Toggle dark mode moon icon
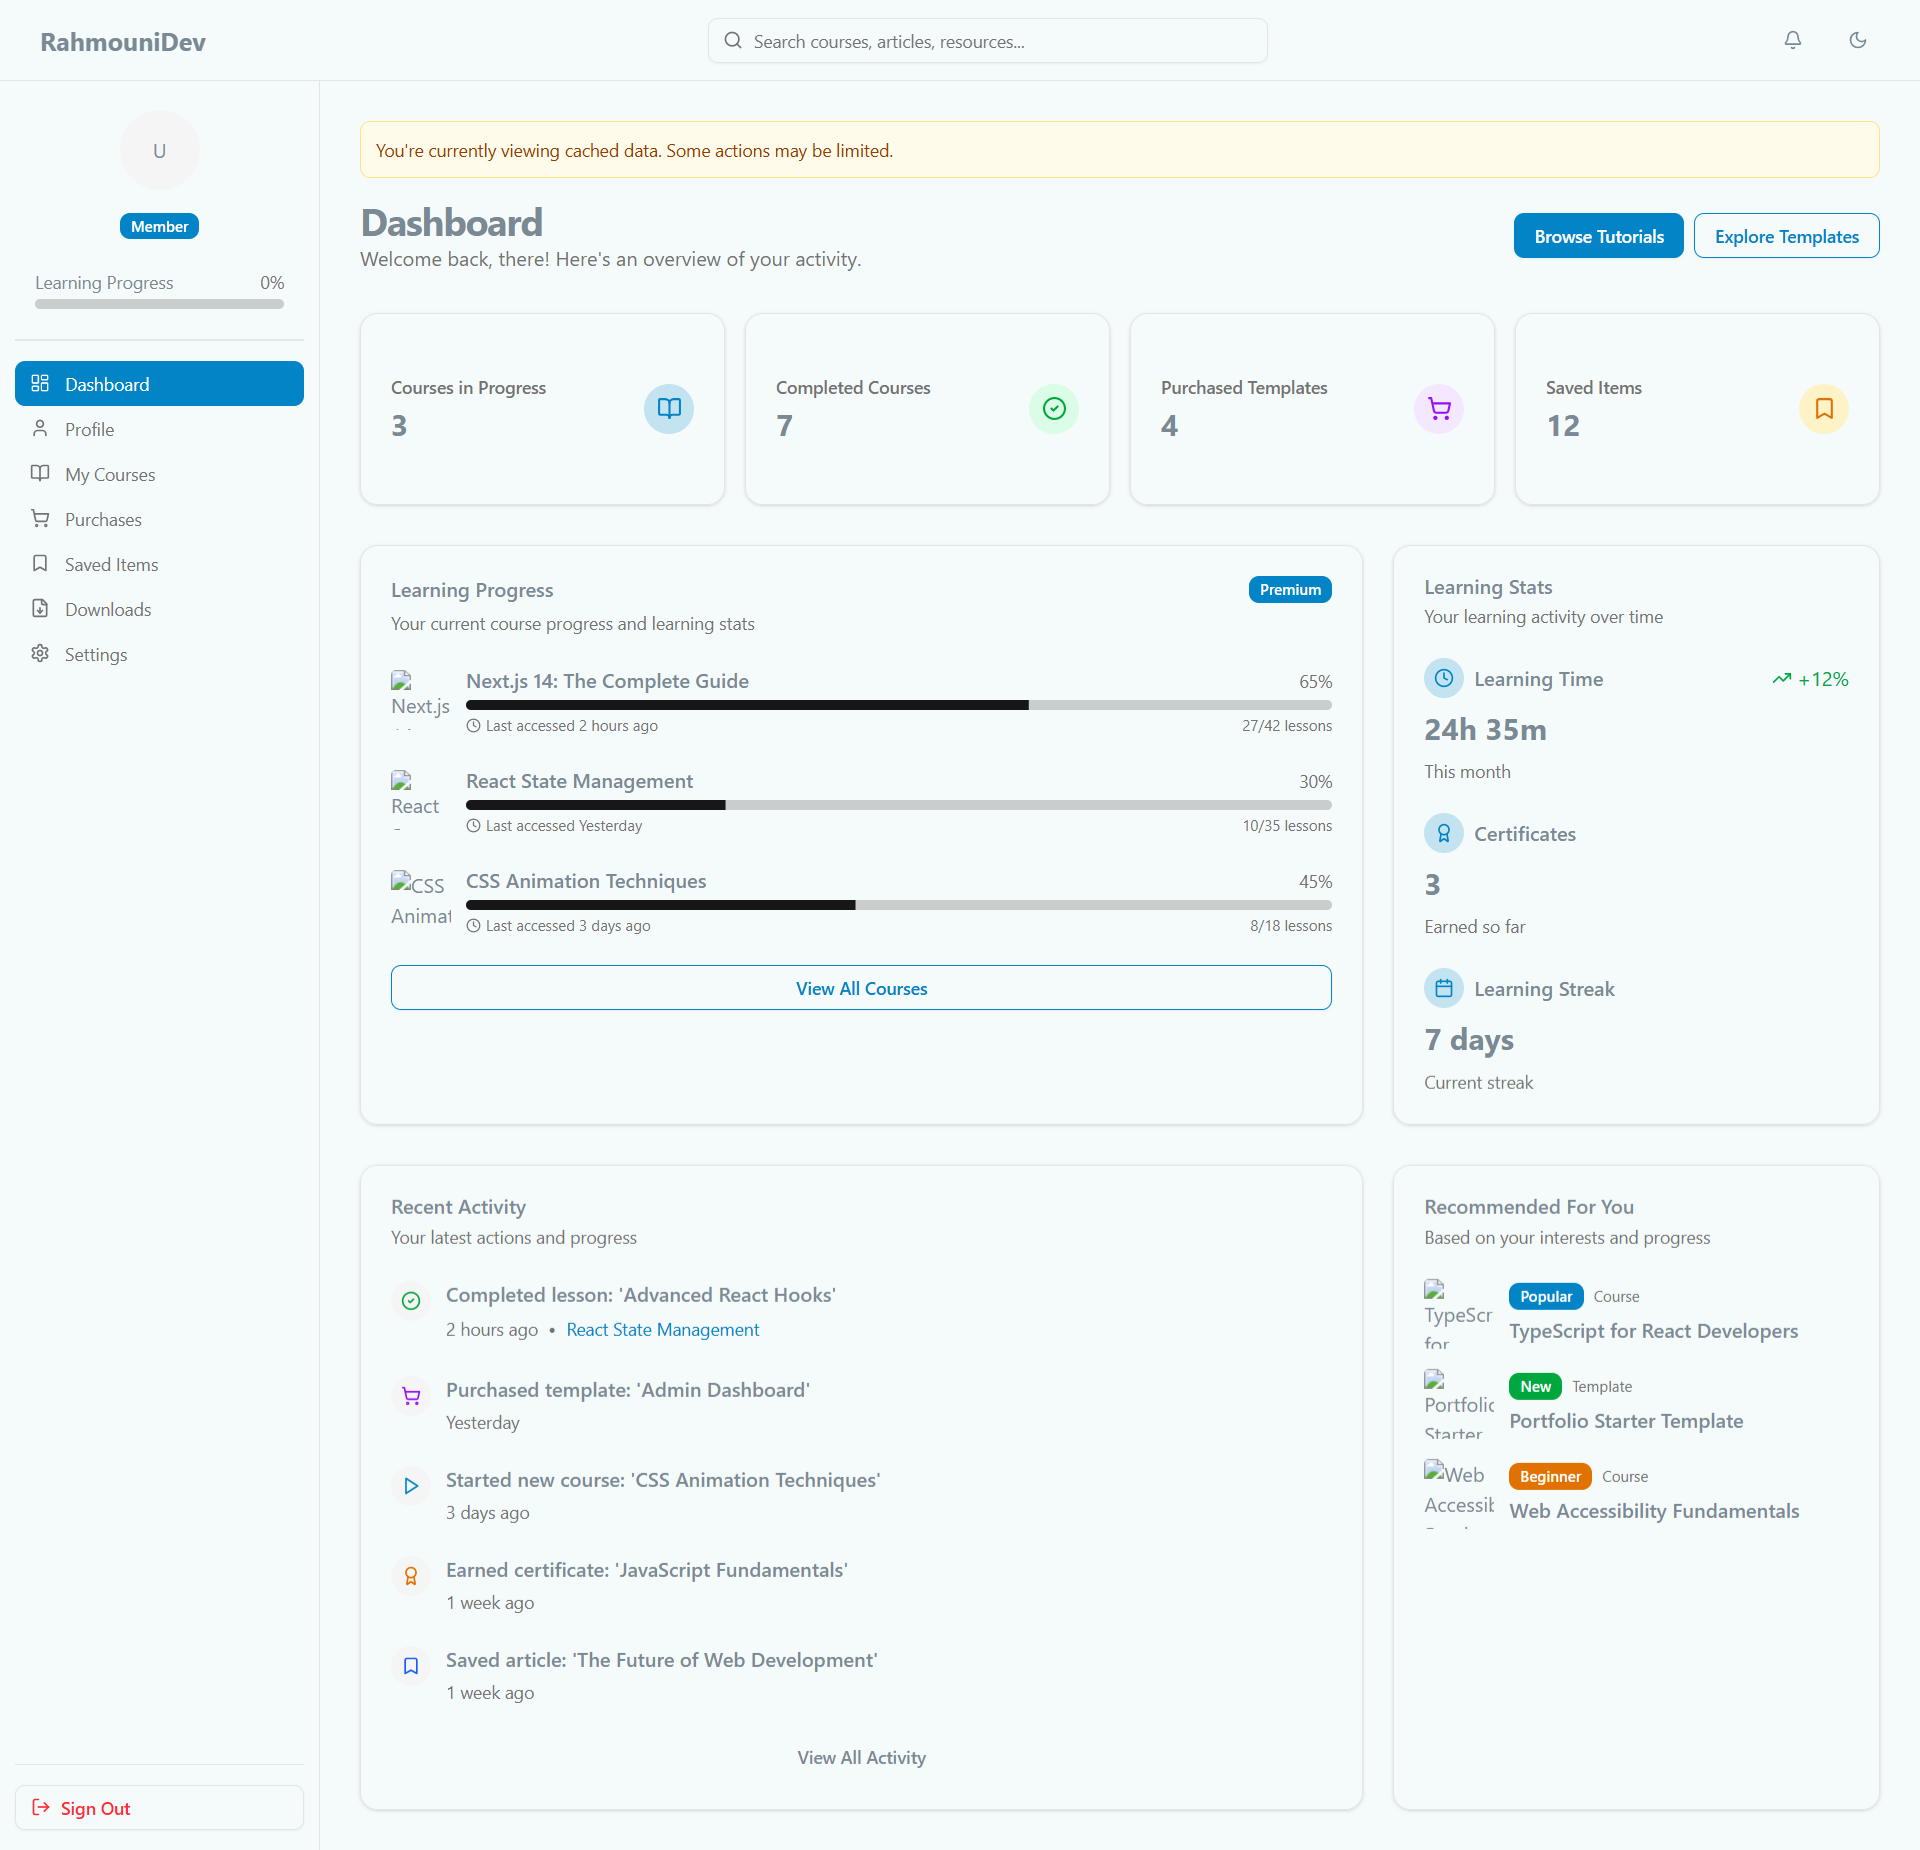 (x=1858, y=40)
